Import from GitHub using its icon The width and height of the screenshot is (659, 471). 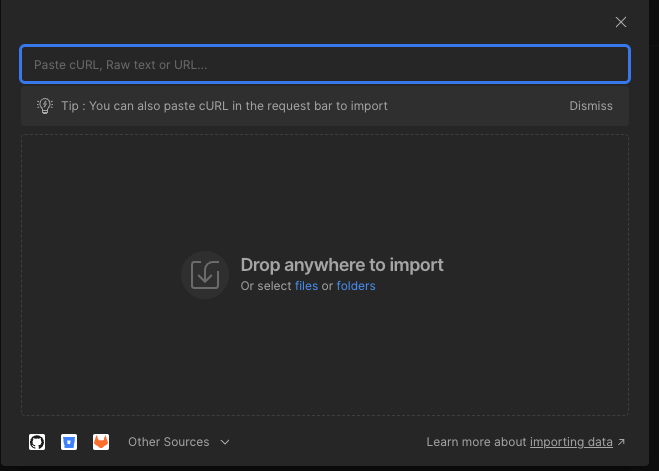tap(37, 442)
